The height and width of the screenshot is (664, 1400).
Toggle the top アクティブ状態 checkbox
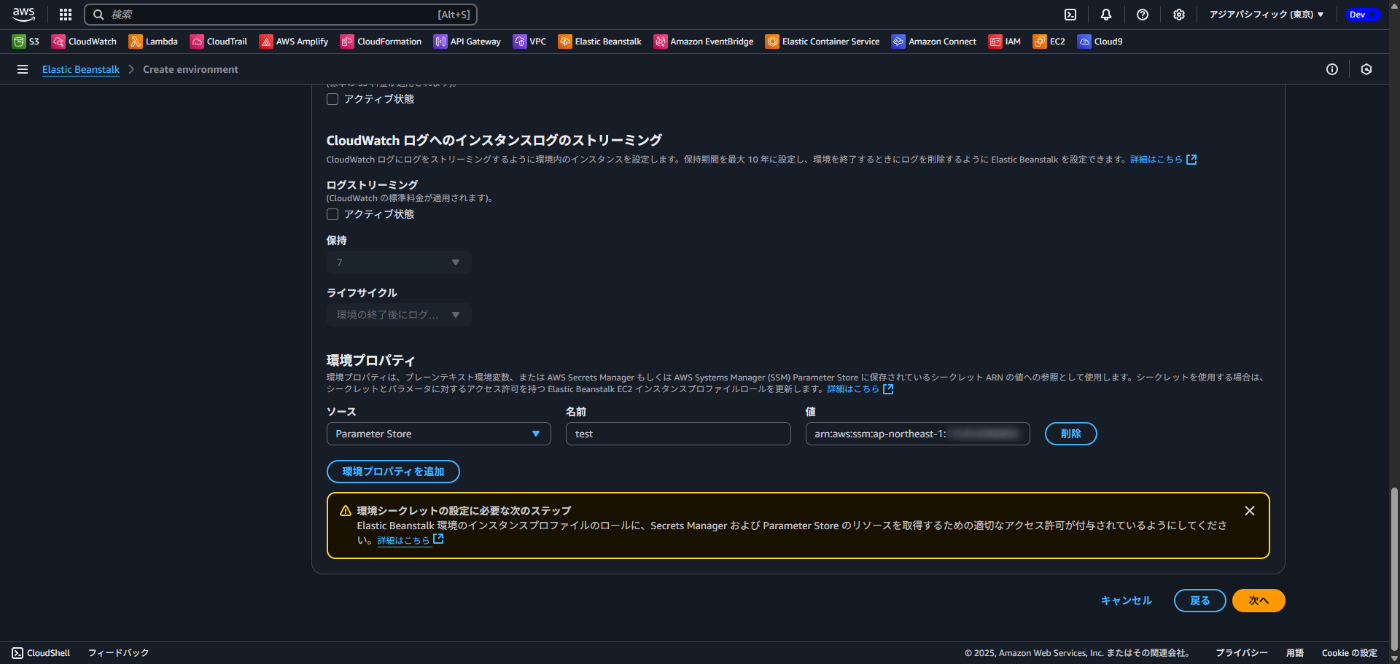tap(332, 99)
